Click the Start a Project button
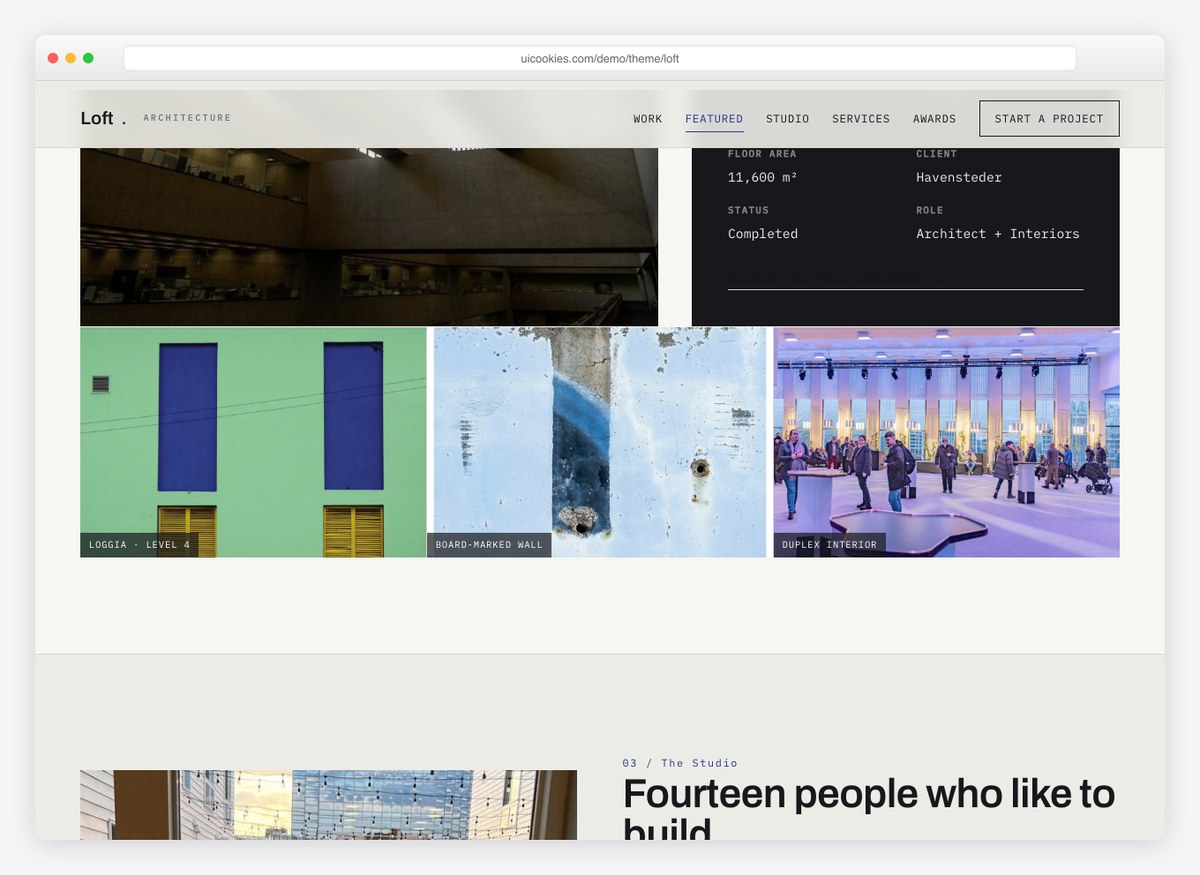This screenshot has width=1200, height=875. point(1049,118)
